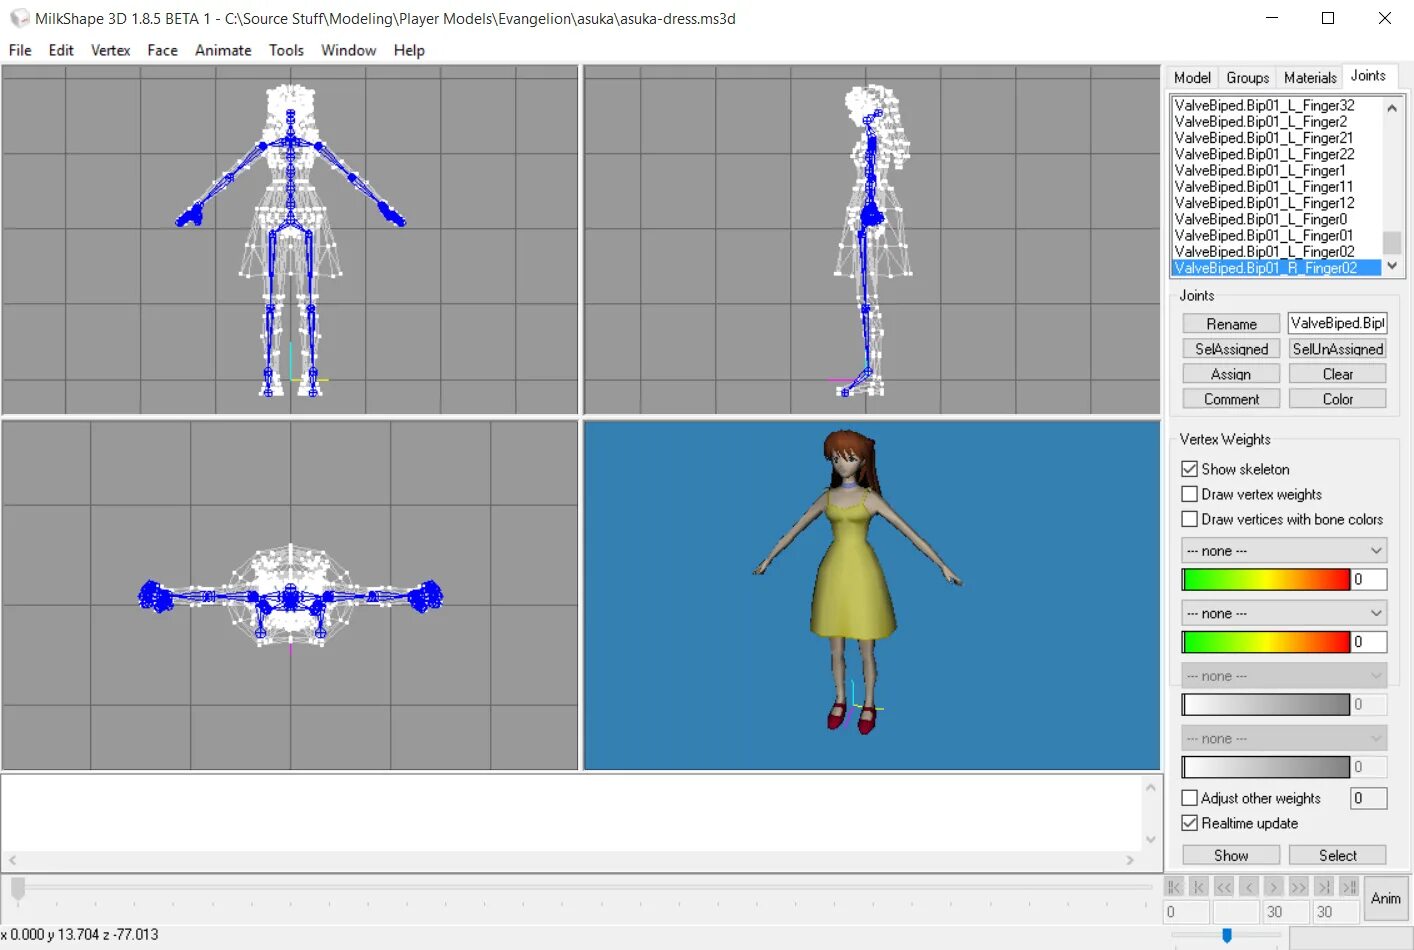
Task: Open the Tools menu
Action: point(286,50)
